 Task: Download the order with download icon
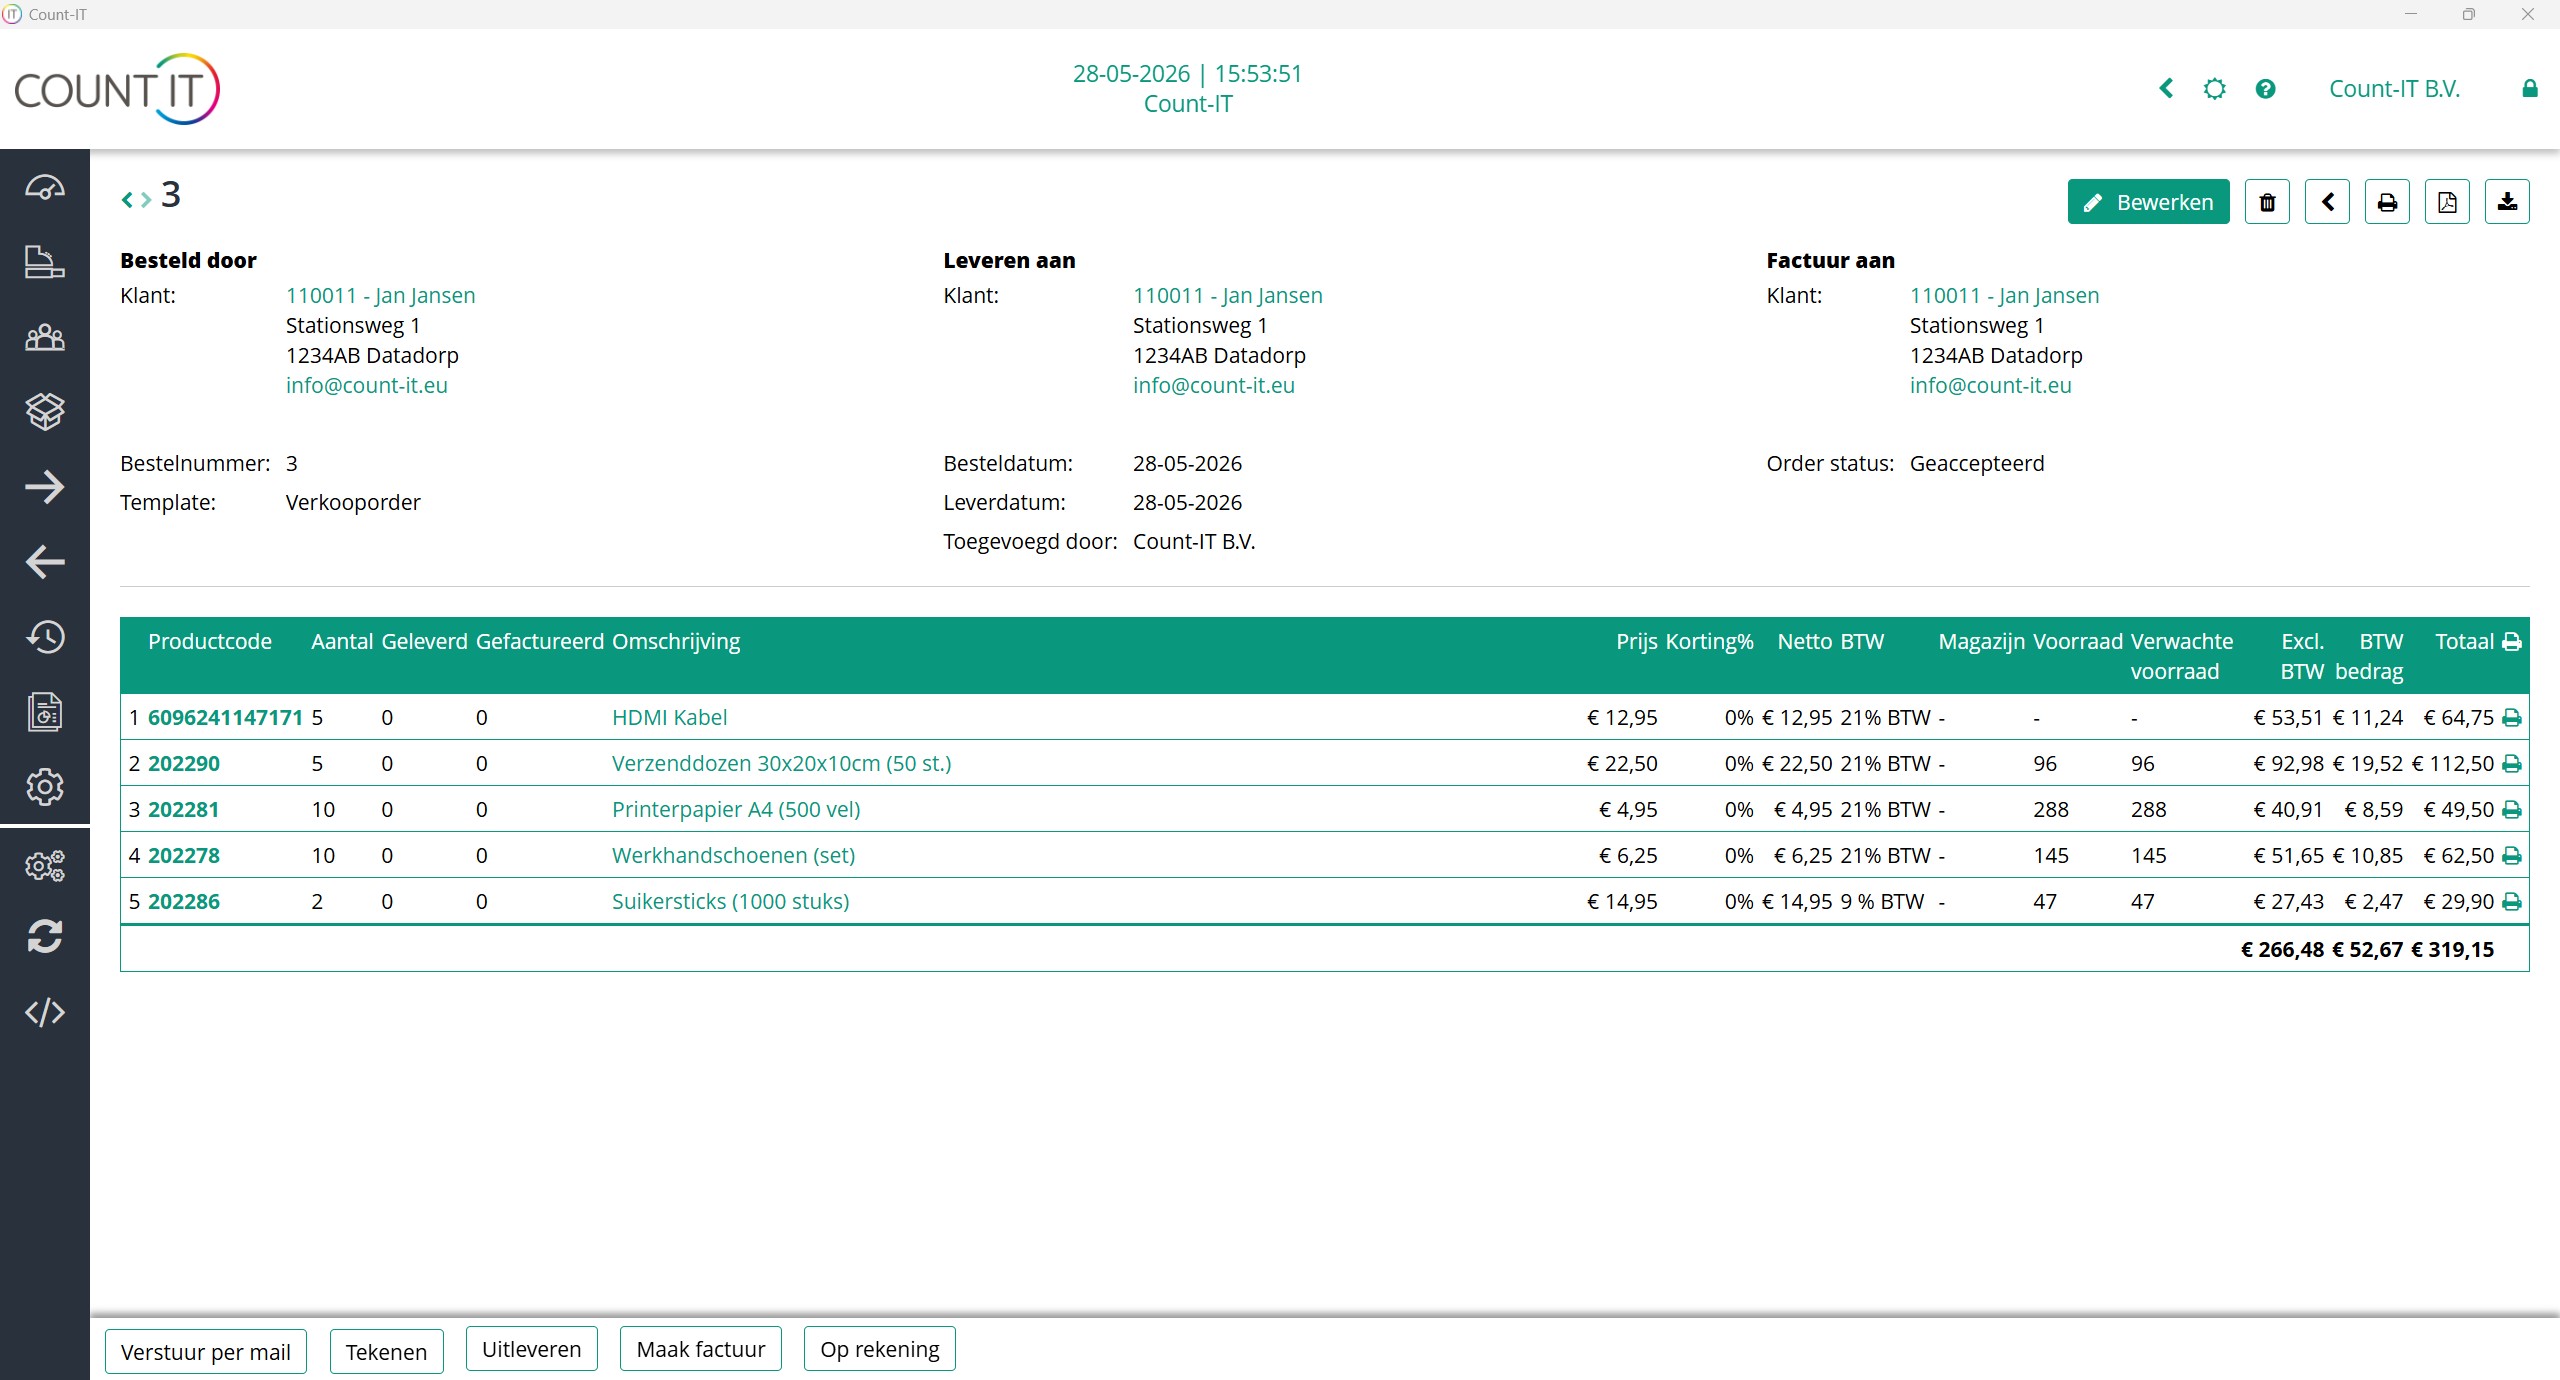click(2507, 202)
